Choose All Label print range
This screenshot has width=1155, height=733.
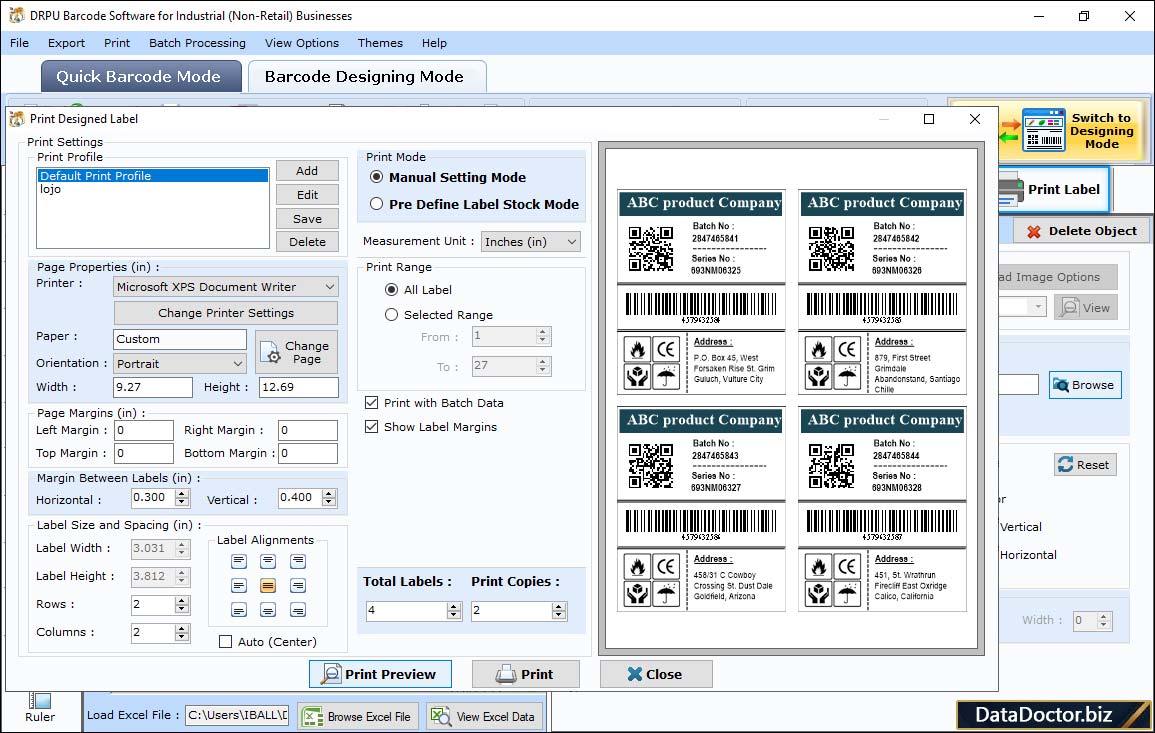pos(392,290)
